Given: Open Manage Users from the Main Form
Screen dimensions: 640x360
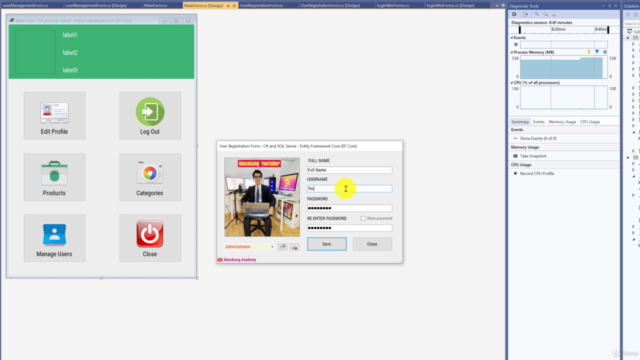Looking at the screenshot, I should (x=54, y=238).
